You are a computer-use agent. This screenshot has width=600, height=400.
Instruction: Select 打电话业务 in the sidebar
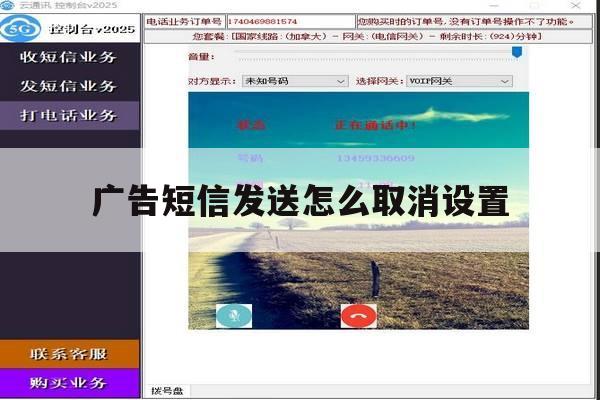(x=70, y=116)
